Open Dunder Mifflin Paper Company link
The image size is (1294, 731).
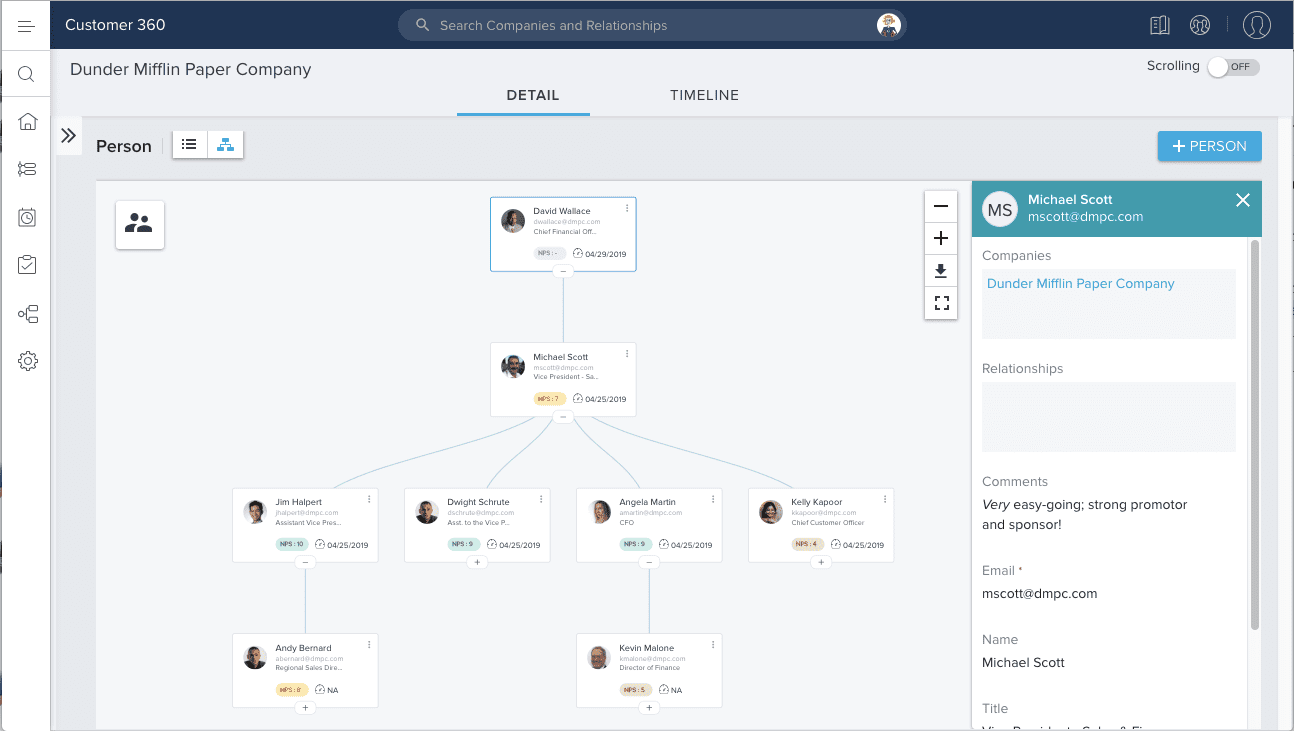(1080, 284)
